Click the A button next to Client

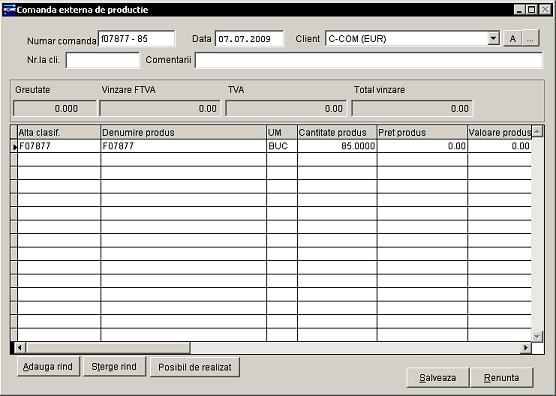tap(512, 38)
